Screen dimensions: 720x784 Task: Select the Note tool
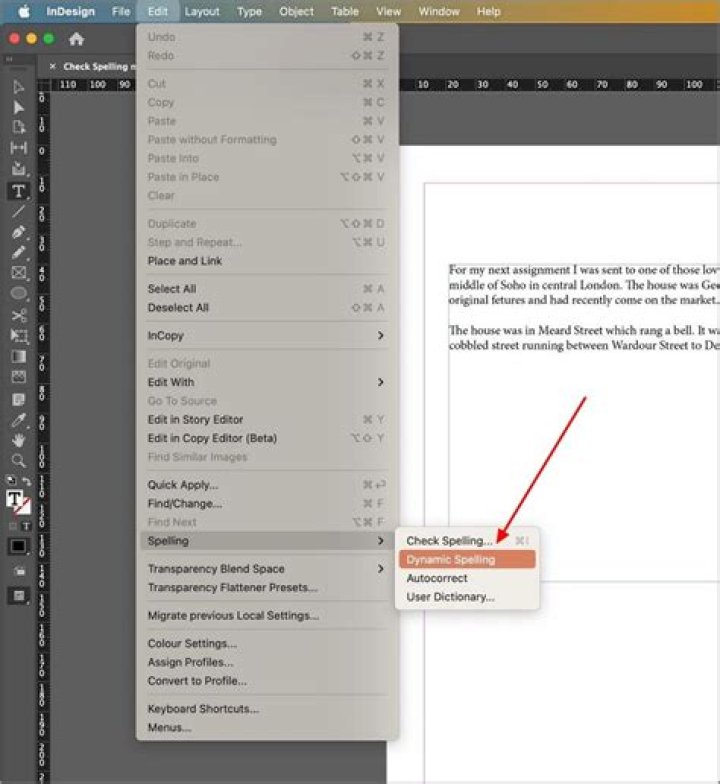point(18,400)
